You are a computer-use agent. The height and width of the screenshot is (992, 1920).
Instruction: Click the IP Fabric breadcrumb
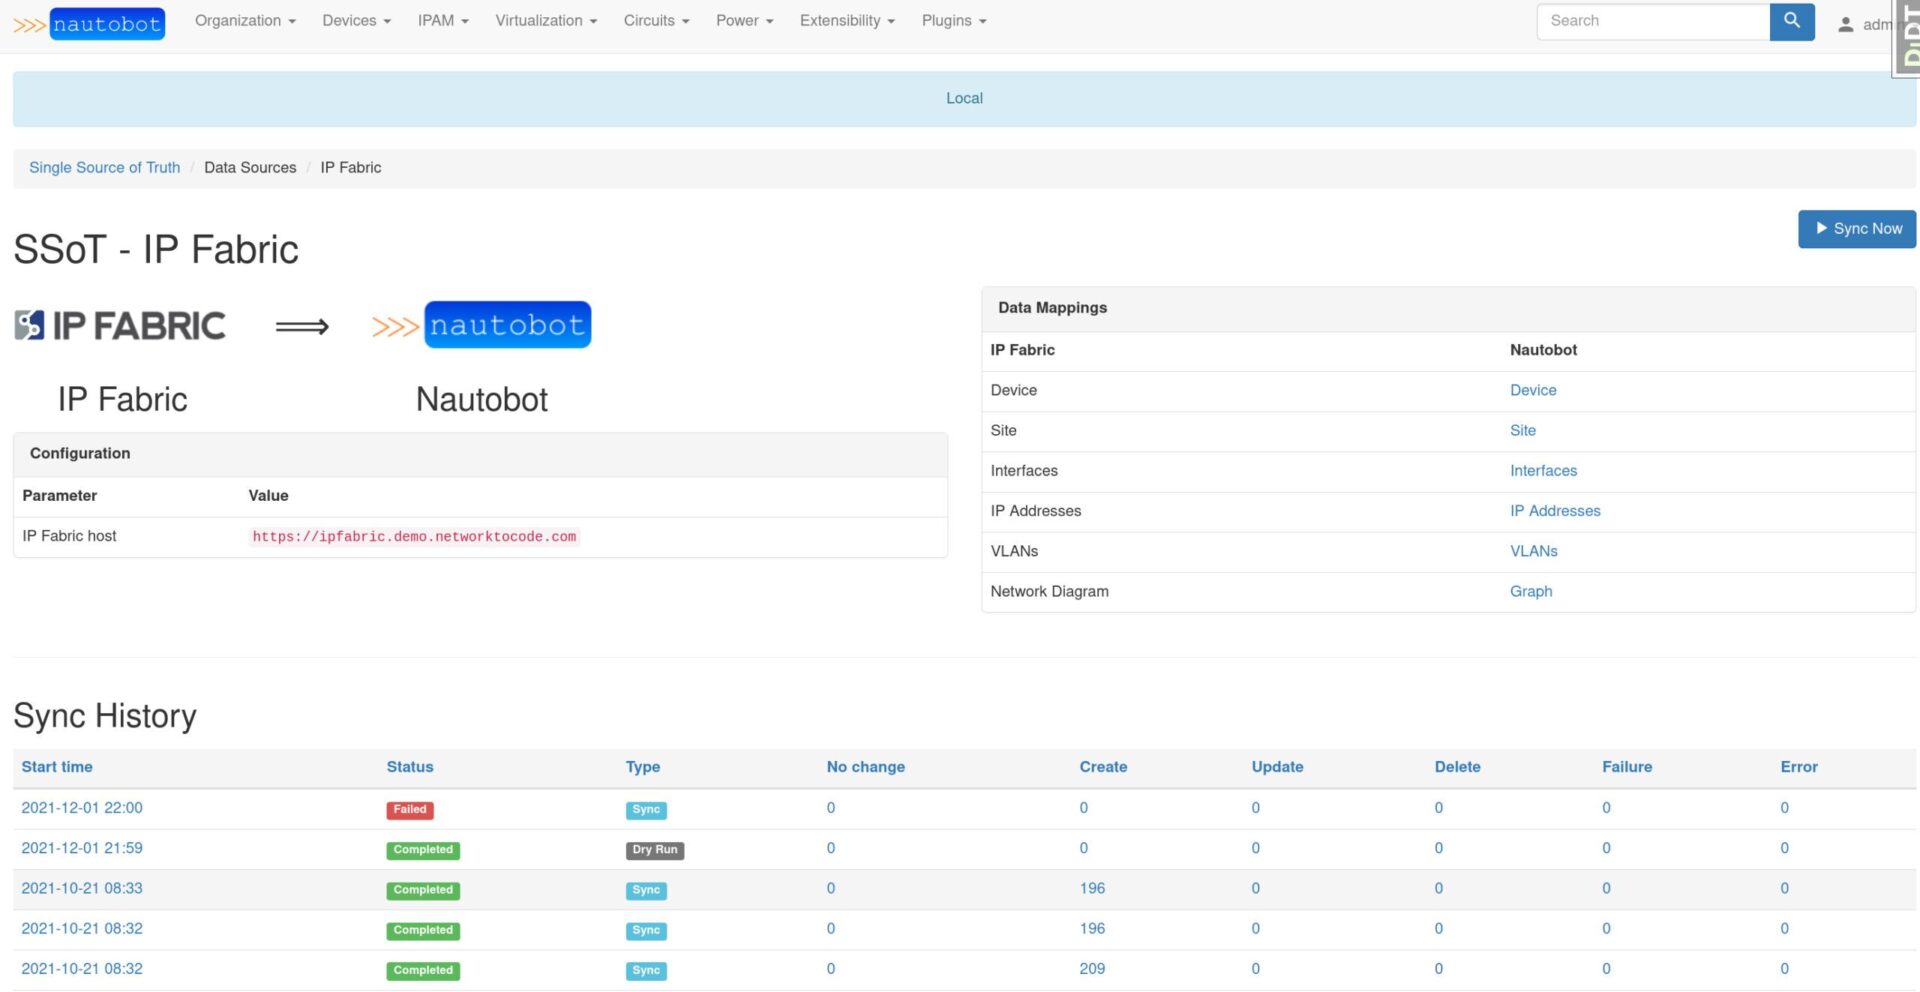(351, 168)
